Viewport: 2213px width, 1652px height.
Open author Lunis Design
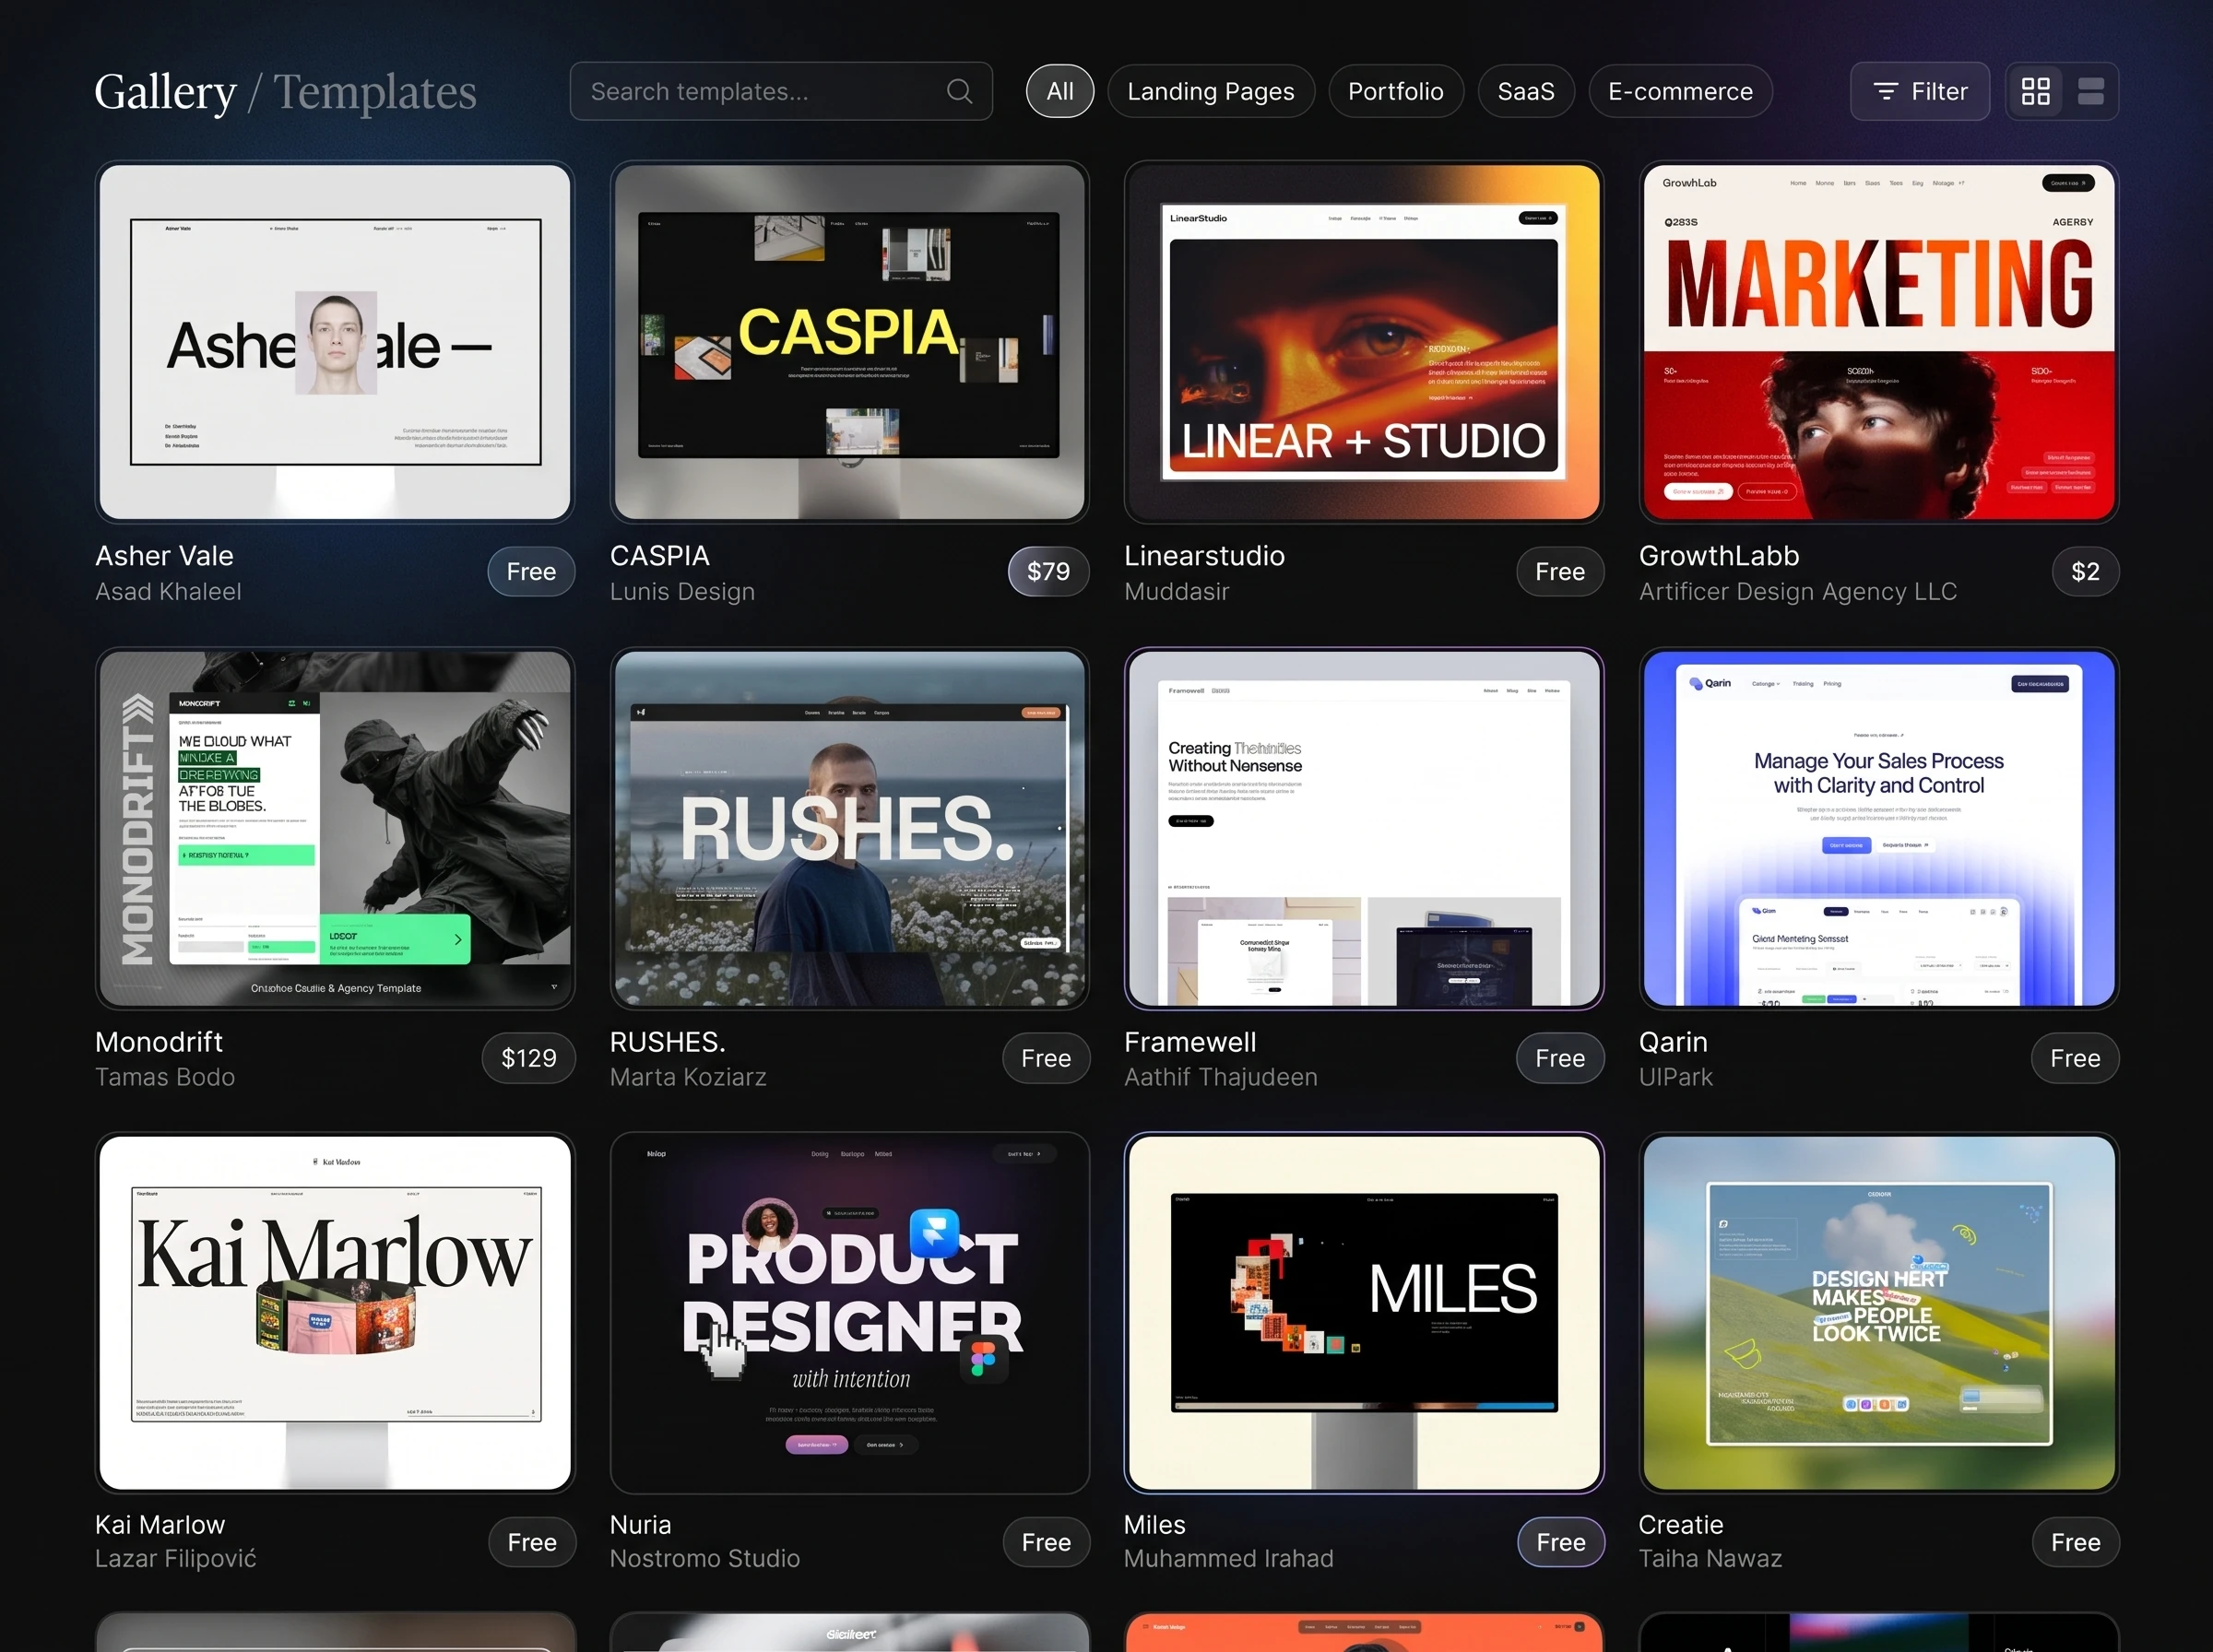pyautogui.click(x=682, y=591)
